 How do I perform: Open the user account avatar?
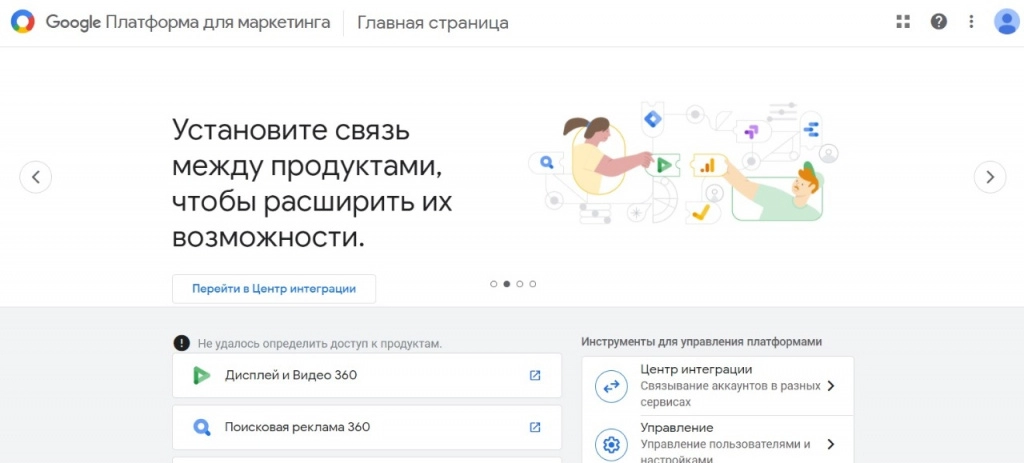[1006, 22]
